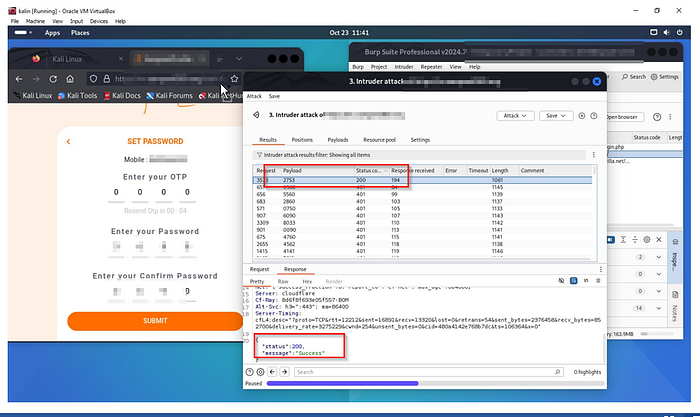The width and height of the screenshot is (700, 417).
Task: Click the attack progress bar
Action: coord(435,384)
